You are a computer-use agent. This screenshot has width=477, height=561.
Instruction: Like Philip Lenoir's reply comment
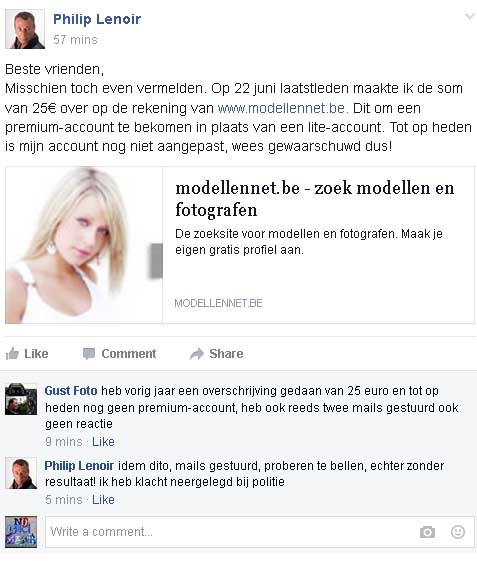tap(103, 499)
